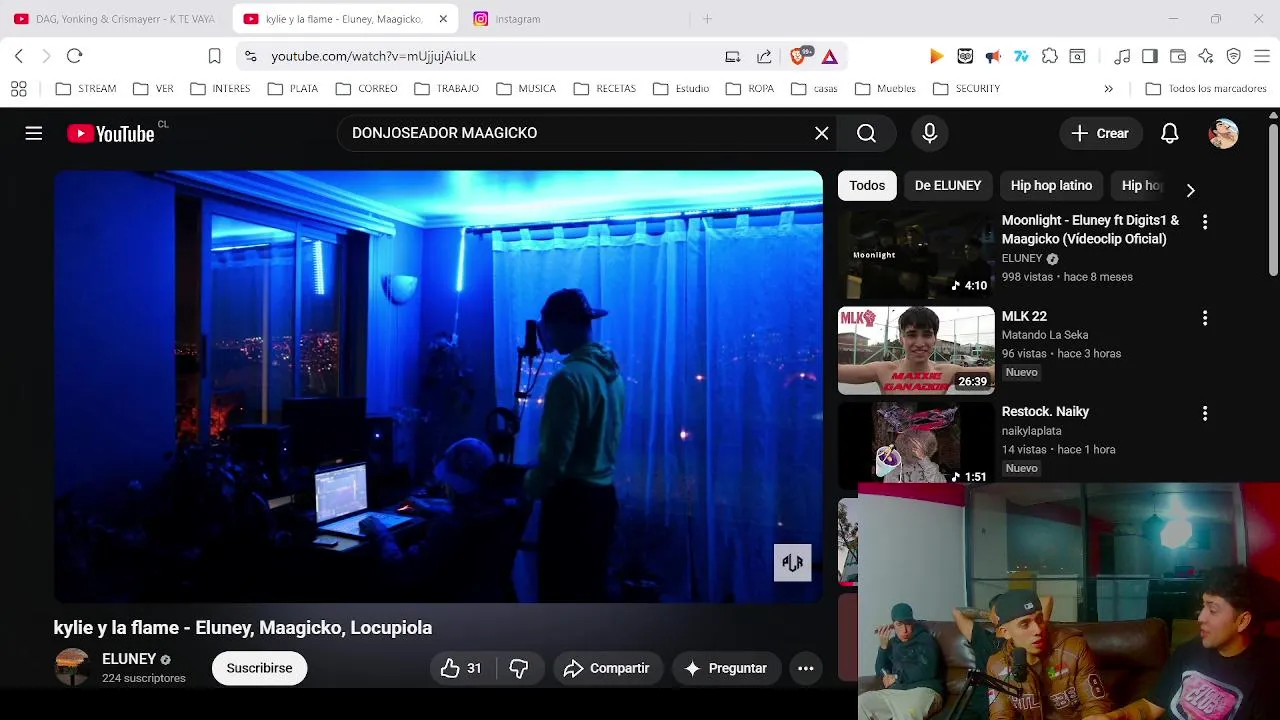Open a new browser tab
Screen dimensions: 1280x720
pyautogui.click(x=707, y=19)
